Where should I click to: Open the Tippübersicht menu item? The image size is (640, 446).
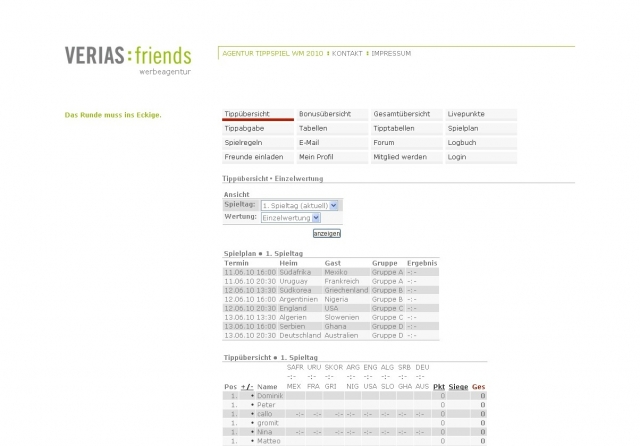(245, 114)
